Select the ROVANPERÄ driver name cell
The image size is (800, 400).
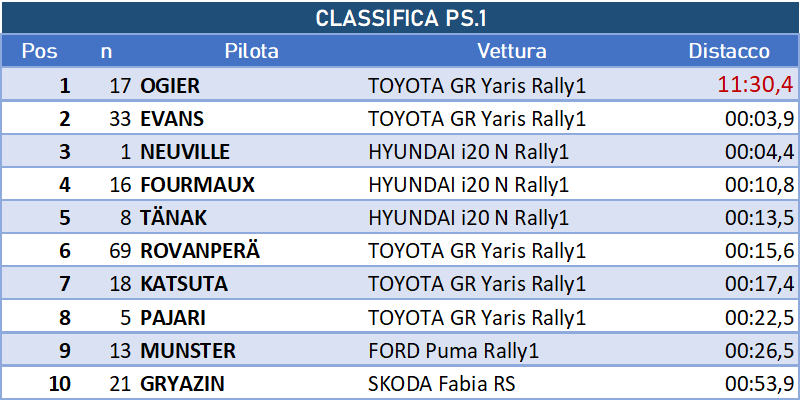[200, 251]
